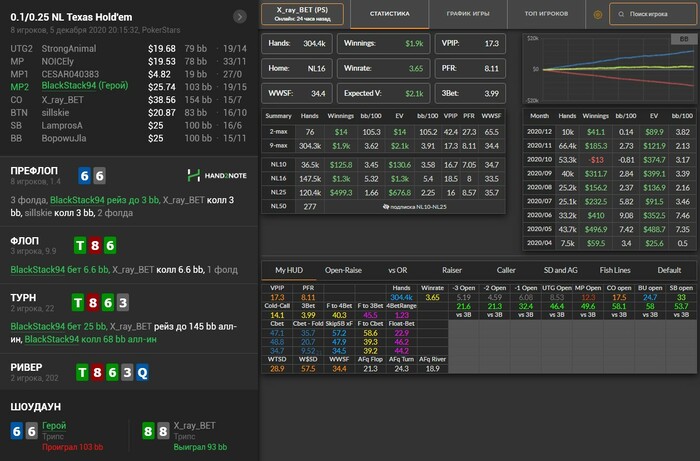The height and width of the screenshot is (461, 700).
Task: Click the Hand2Note logo
Action: pos(217,175)
